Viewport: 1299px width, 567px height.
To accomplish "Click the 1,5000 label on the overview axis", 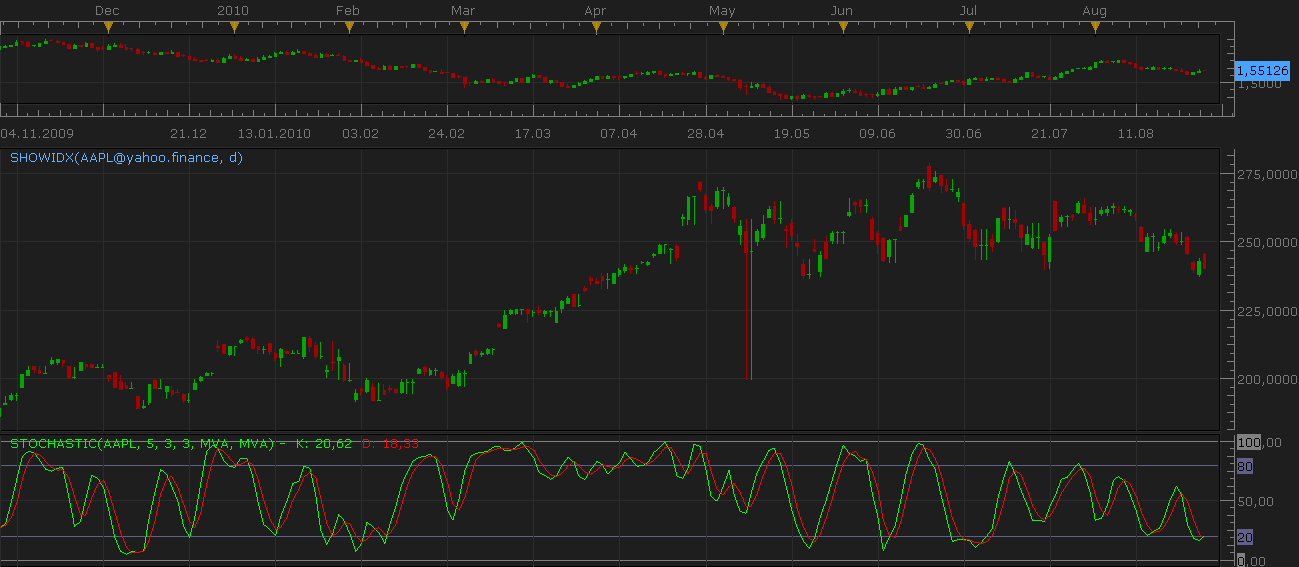I will [x=1259, y=85].
